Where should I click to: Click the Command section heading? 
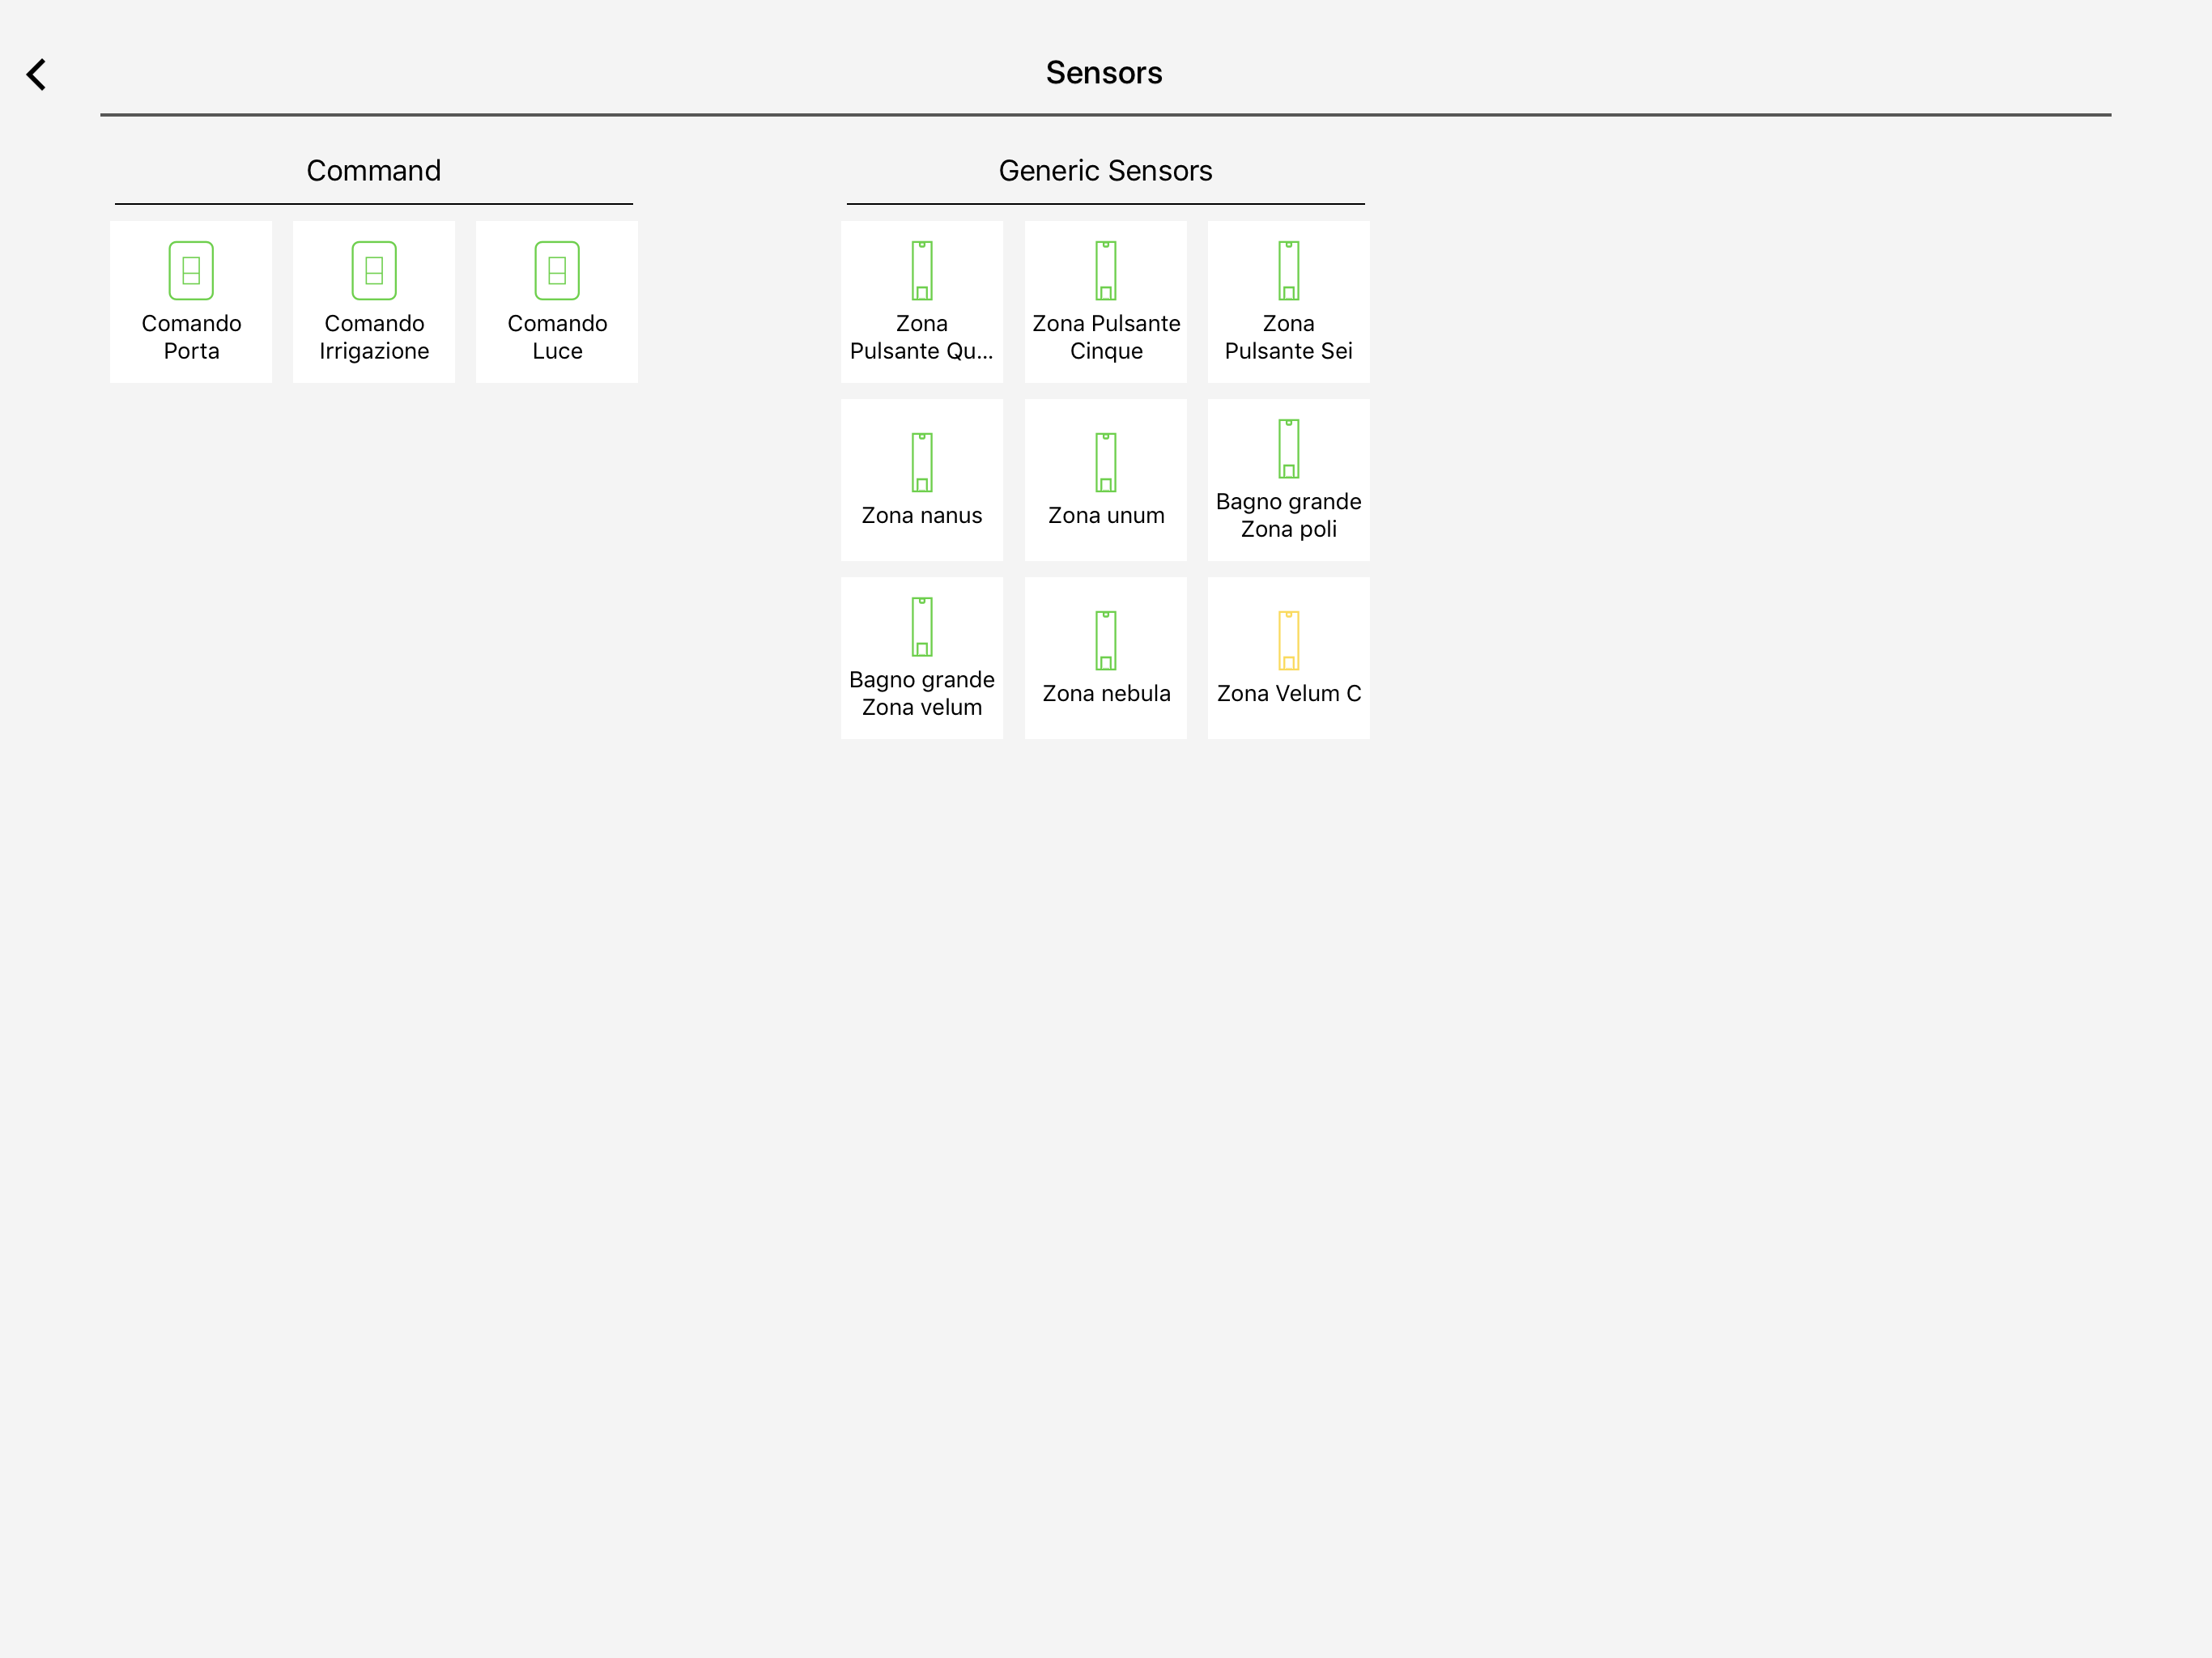coord(374,171)
